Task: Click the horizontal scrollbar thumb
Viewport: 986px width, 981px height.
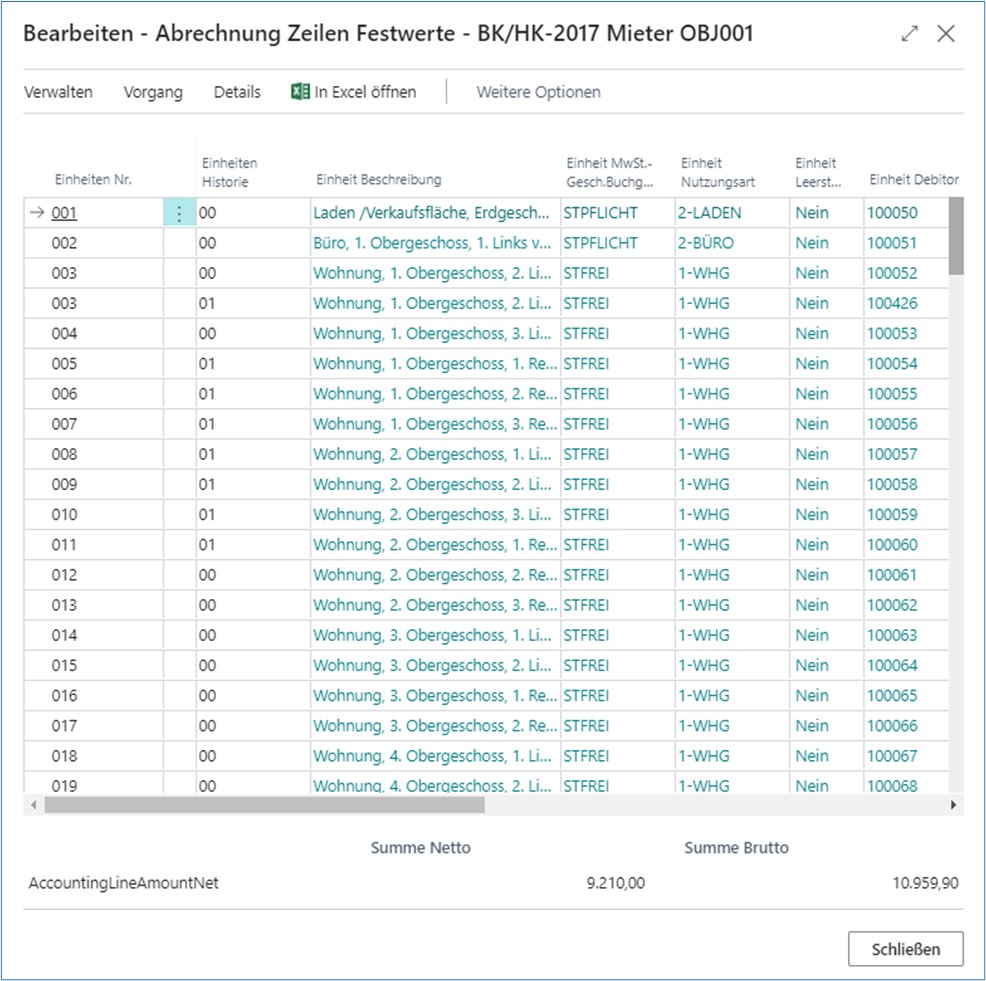Action: [264, 805]
